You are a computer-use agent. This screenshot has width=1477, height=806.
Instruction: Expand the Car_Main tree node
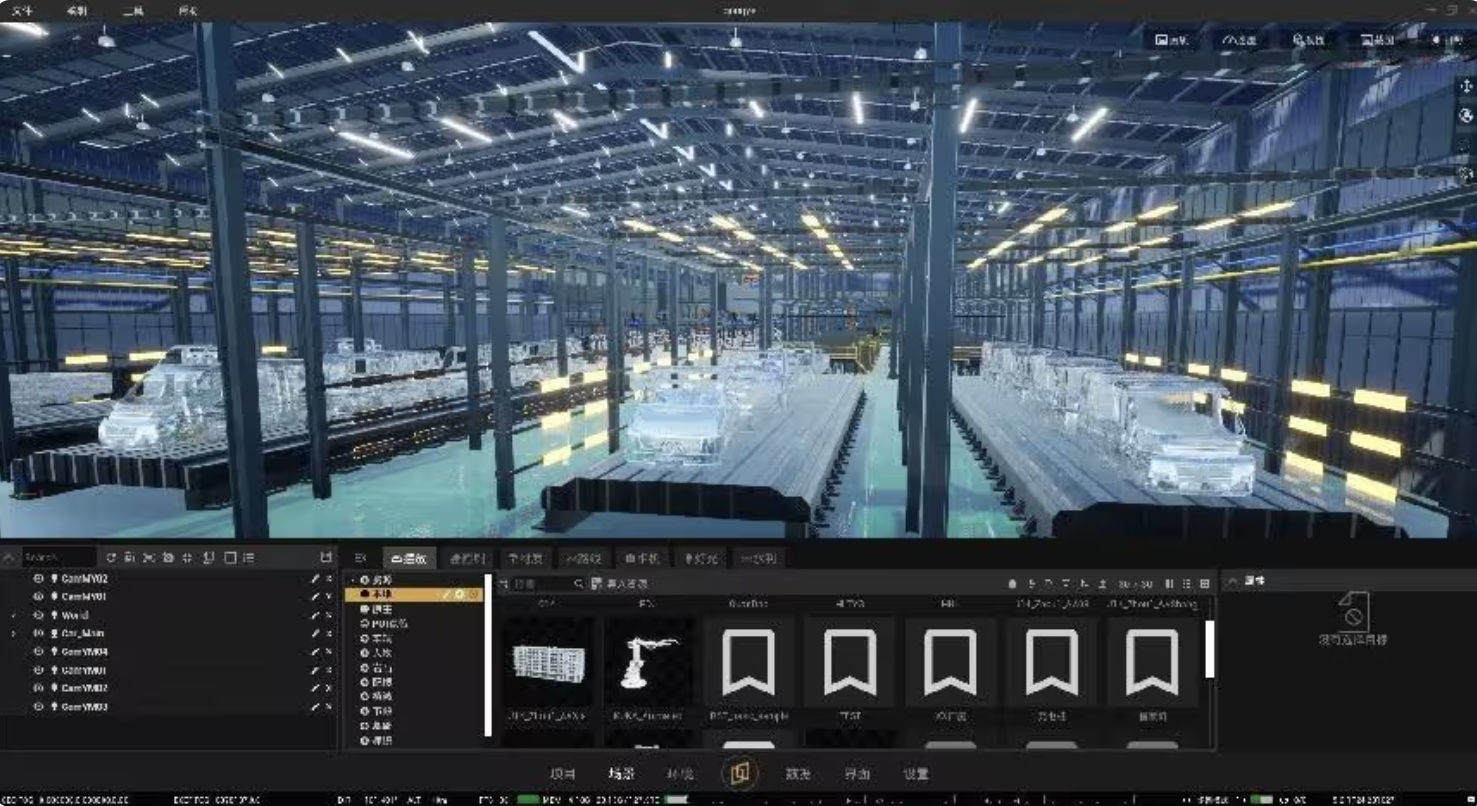pyautogui.click(x=14, y=634)
